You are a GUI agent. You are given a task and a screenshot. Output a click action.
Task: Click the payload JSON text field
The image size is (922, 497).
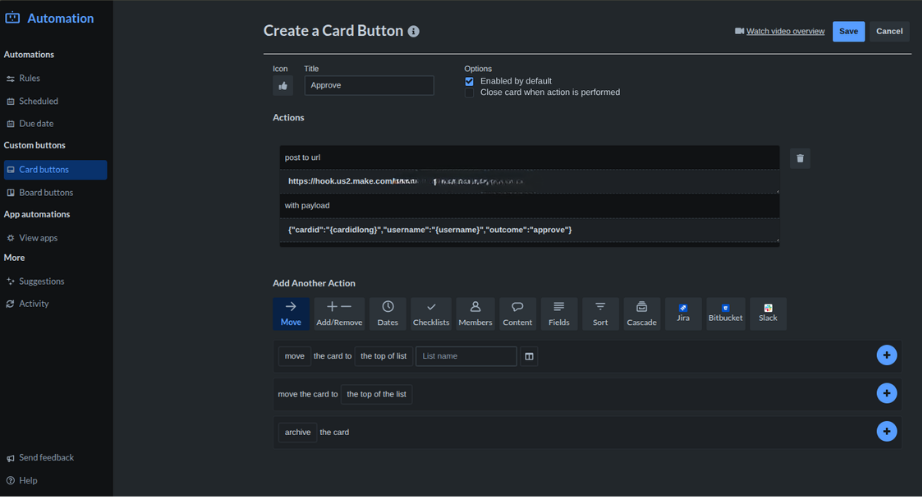click(530, 230)
